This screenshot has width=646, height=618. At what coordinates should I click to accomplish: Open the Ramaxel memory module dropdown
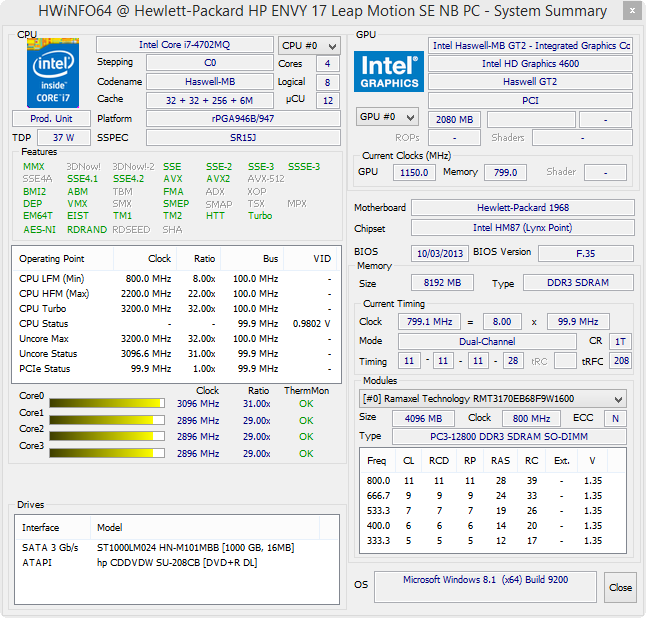click(x=493, y=398)
